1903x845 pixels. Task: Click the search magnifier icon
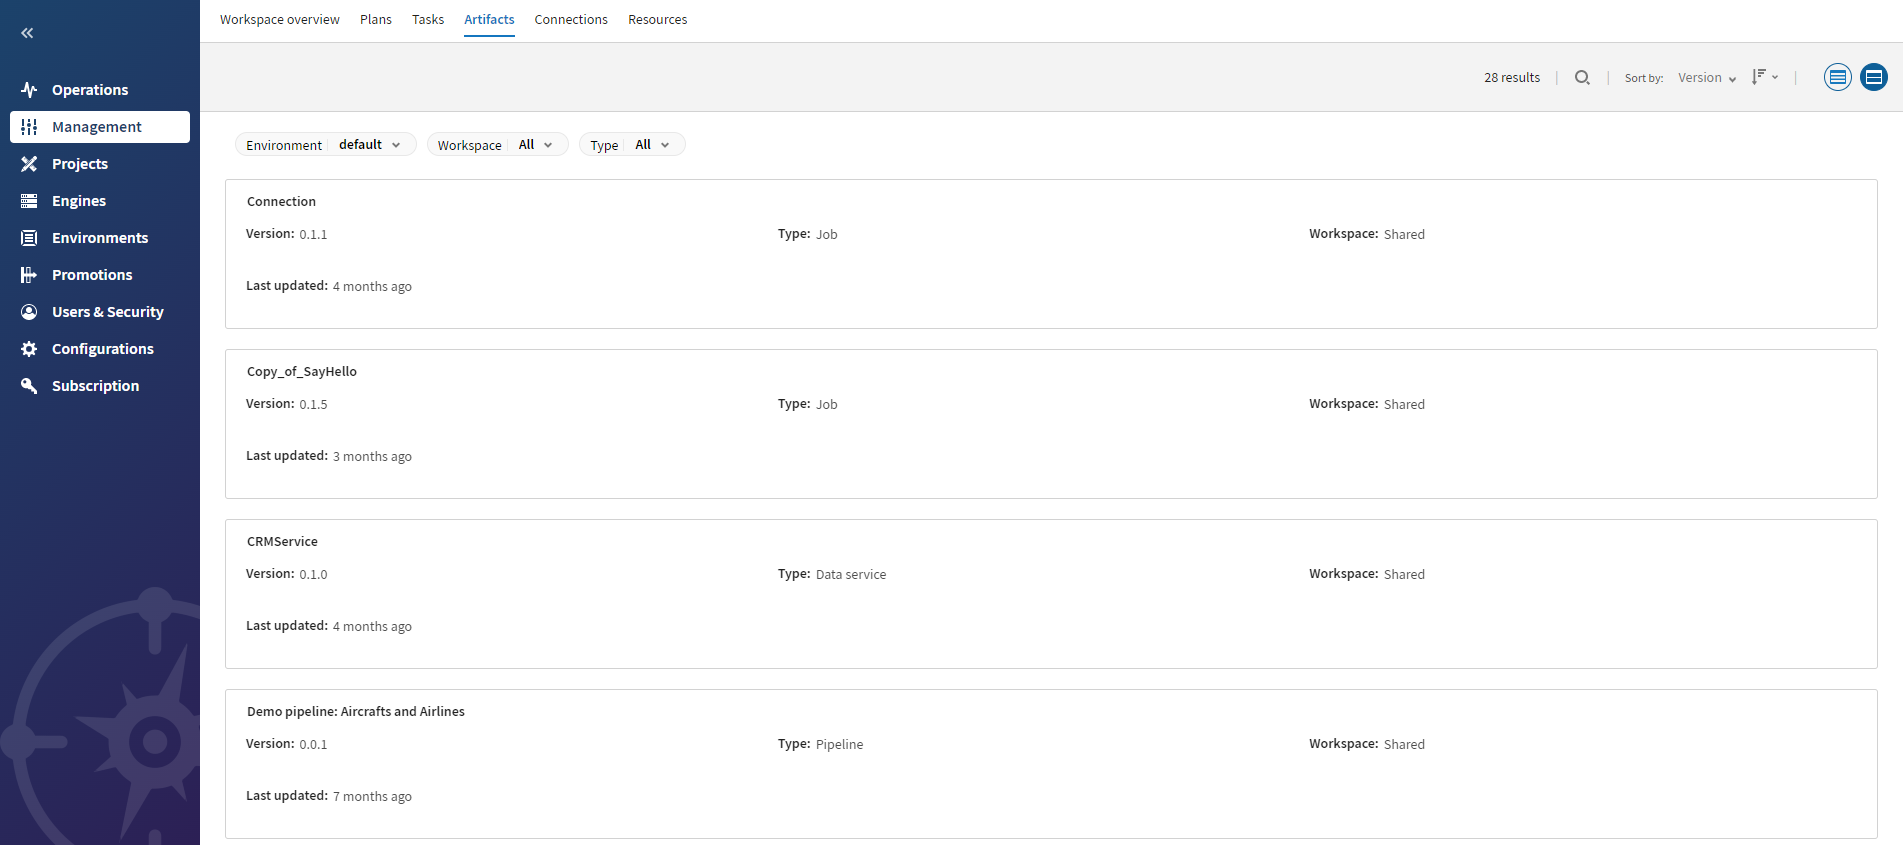(x=1582, y=77)
